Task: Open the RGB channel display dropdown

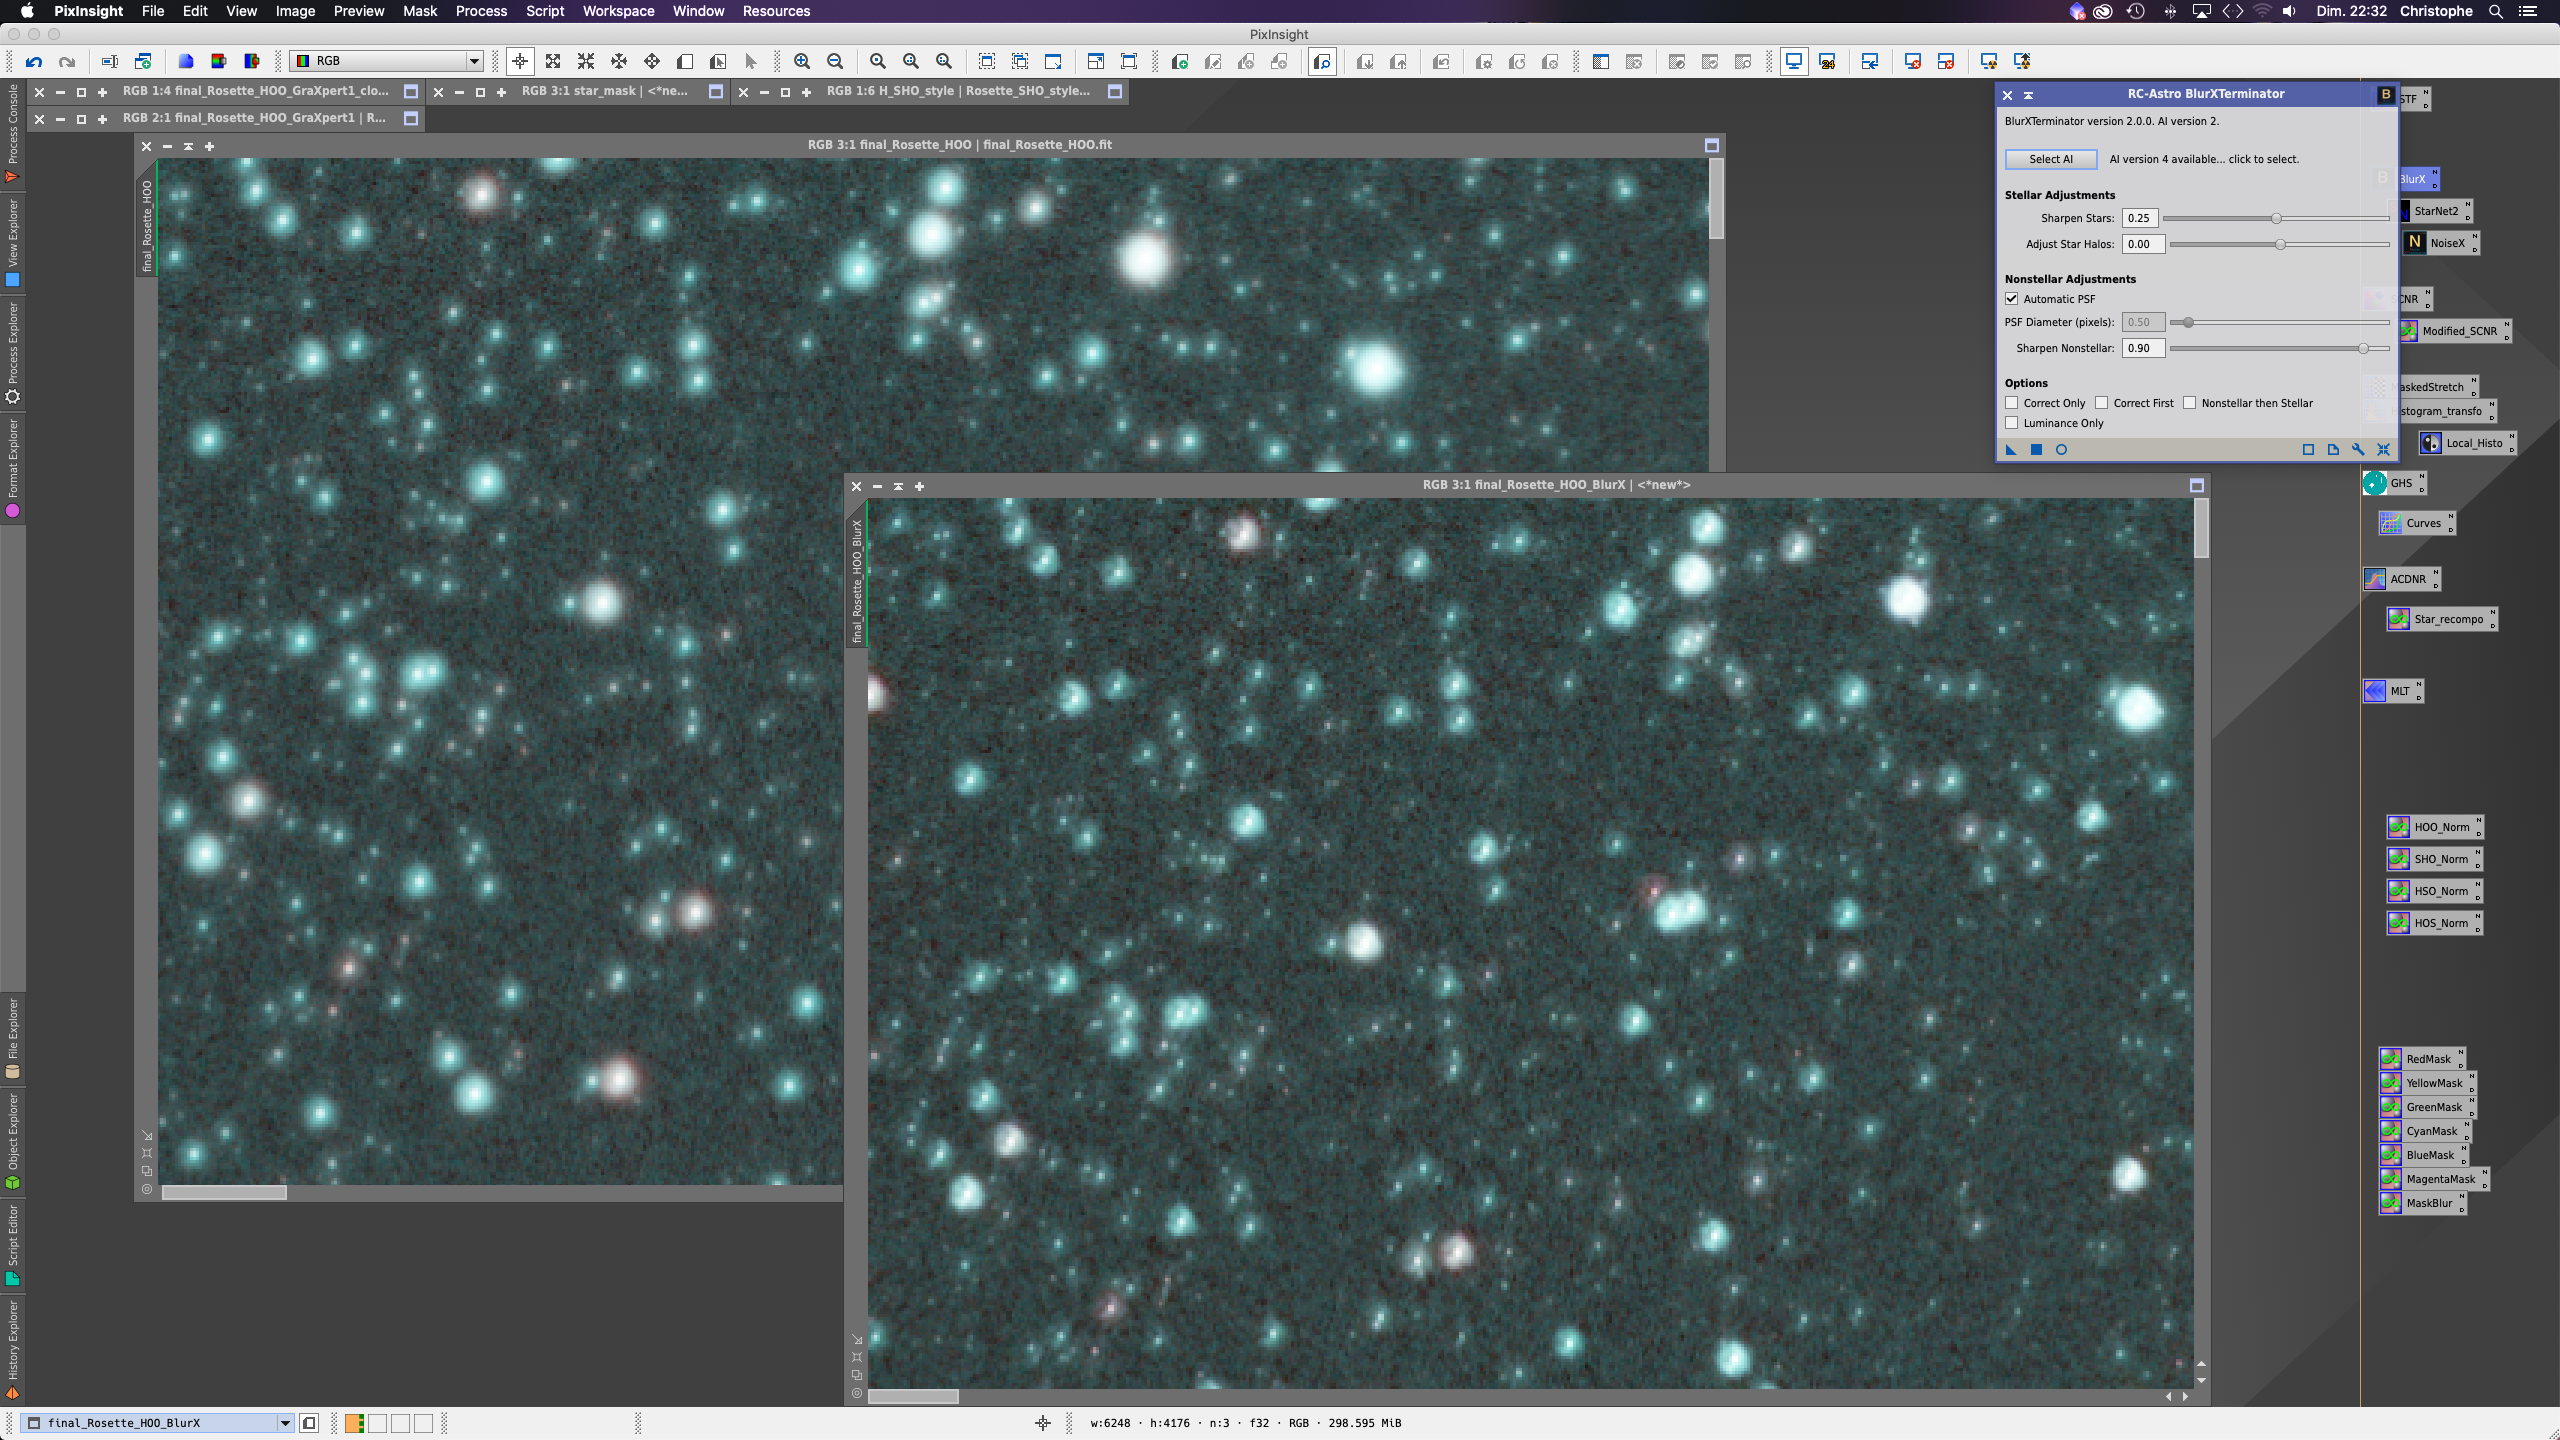Action: tap(473, 61)
